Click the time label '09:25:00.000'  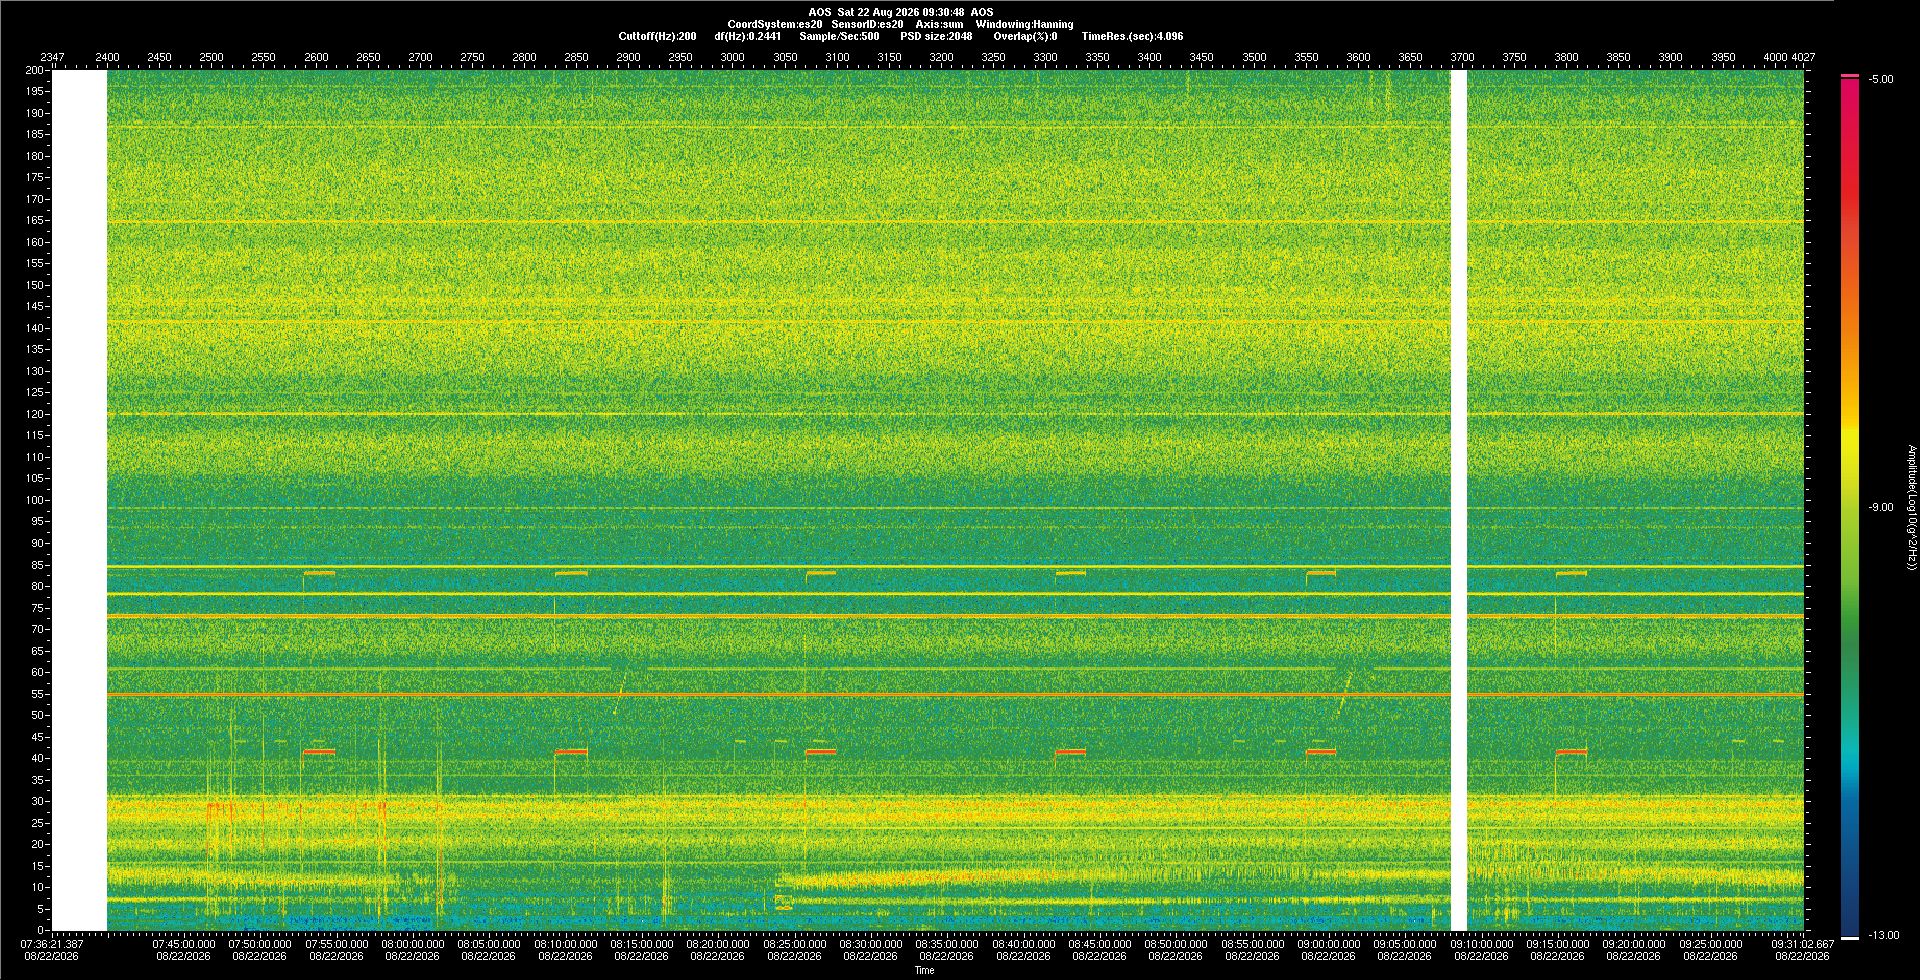[x=1710, y=943]
